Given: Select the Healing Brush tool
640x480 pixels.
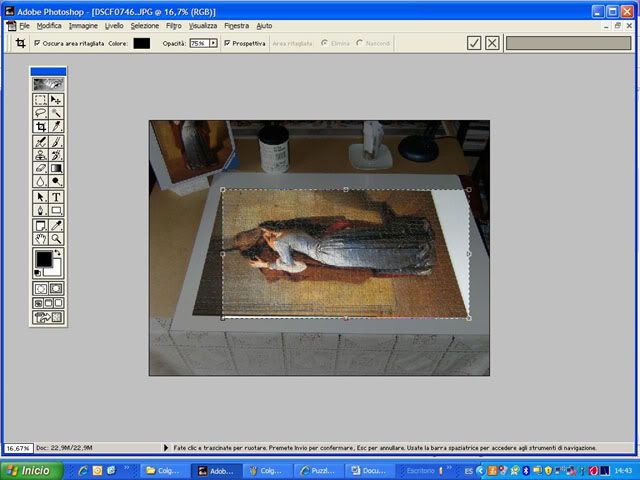Looking at the screenshot, I should [x=40, y=142].
